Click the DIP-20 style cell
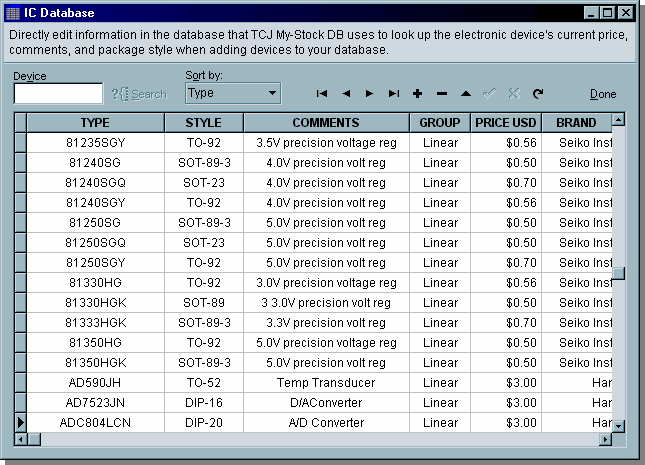 point(204,423)
